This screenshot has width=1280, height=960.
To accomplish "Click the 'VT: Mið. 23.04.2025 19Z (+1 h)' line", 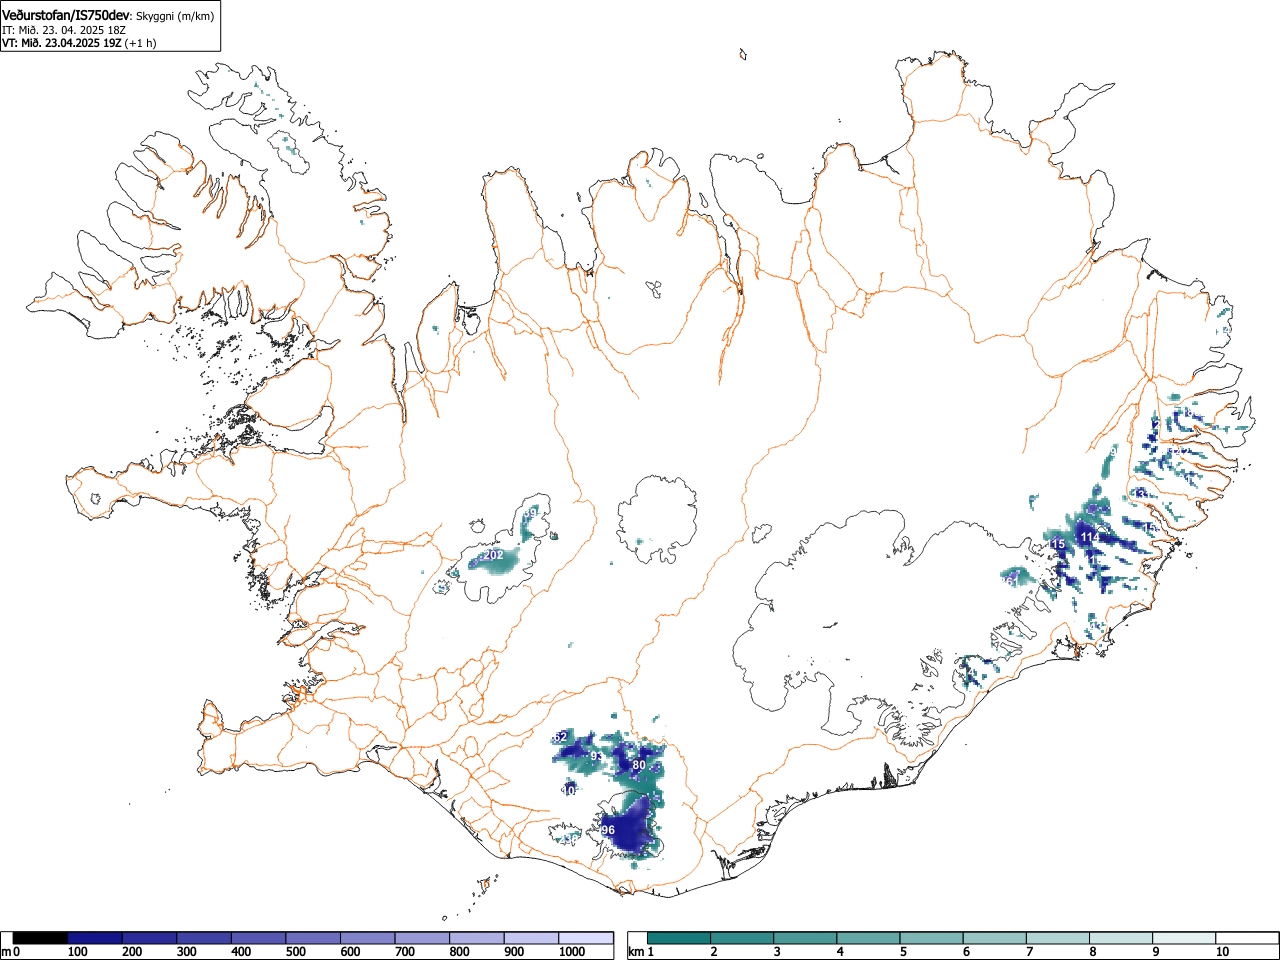I will pos(79,43).
